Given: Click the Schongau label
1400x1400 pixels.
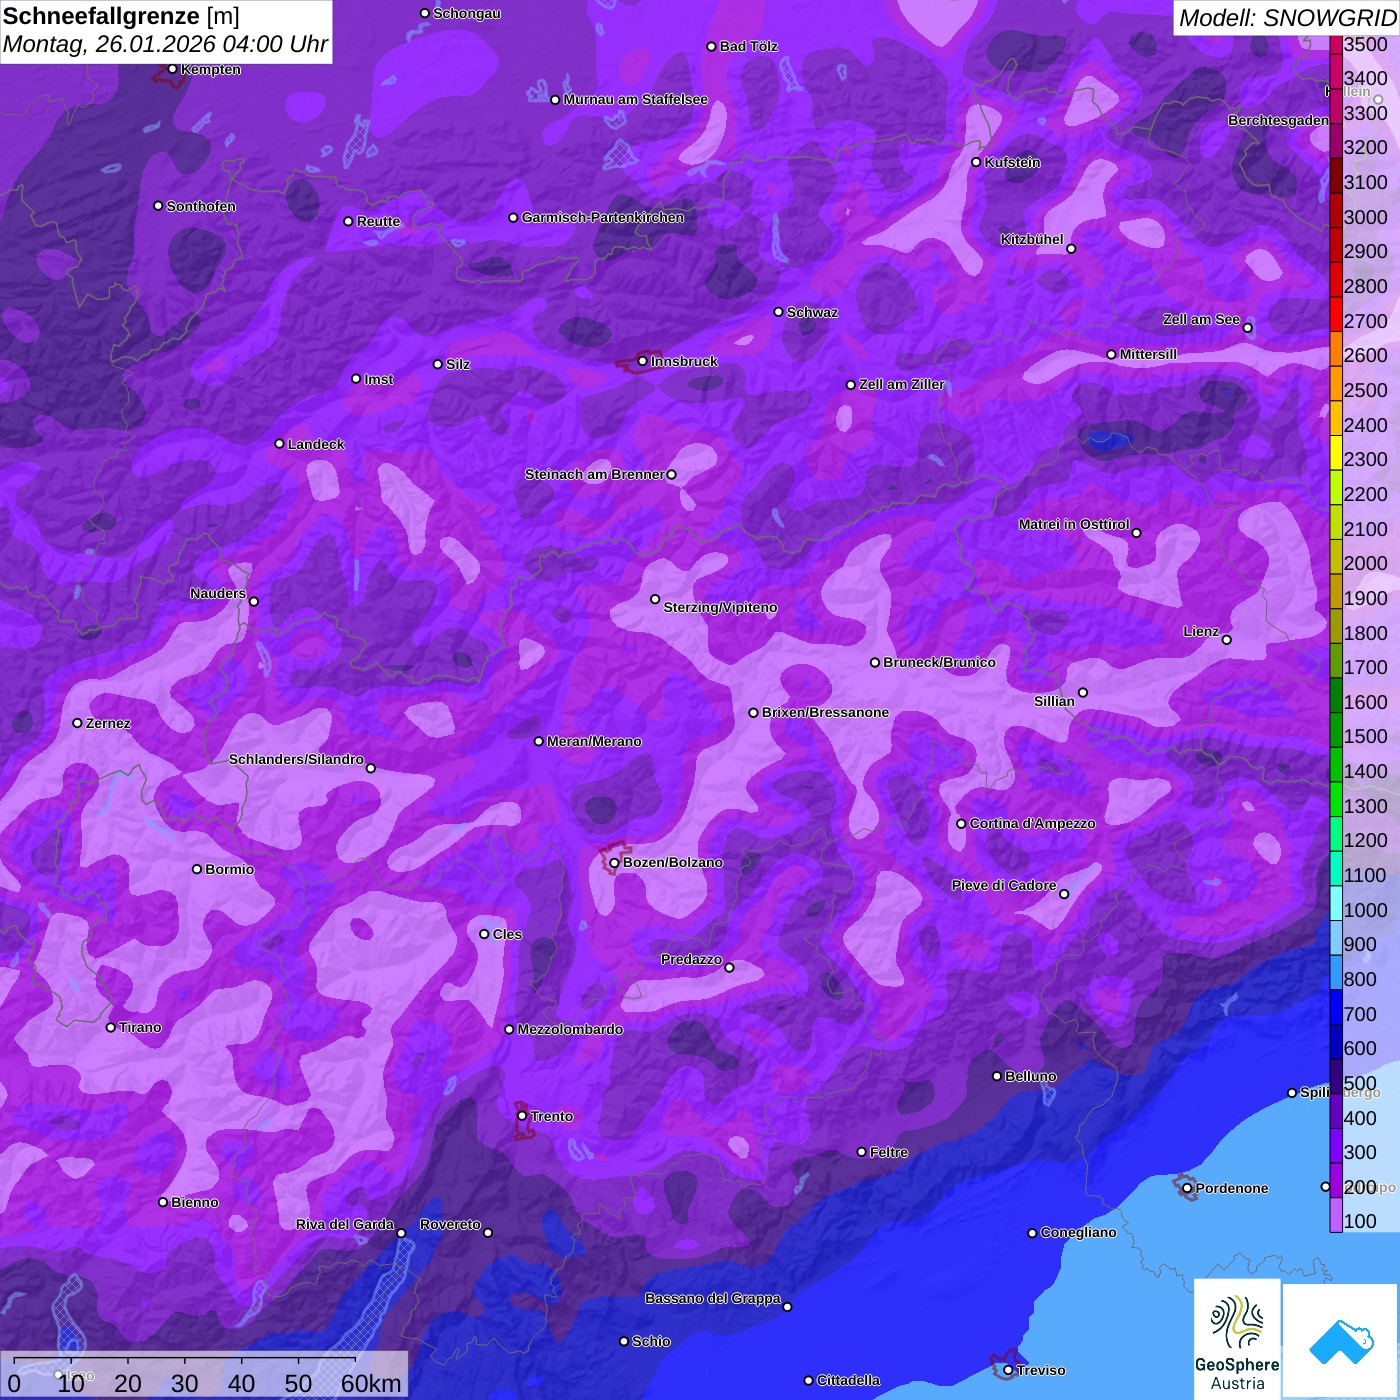Looking at the screenshot, I should 467,13.
